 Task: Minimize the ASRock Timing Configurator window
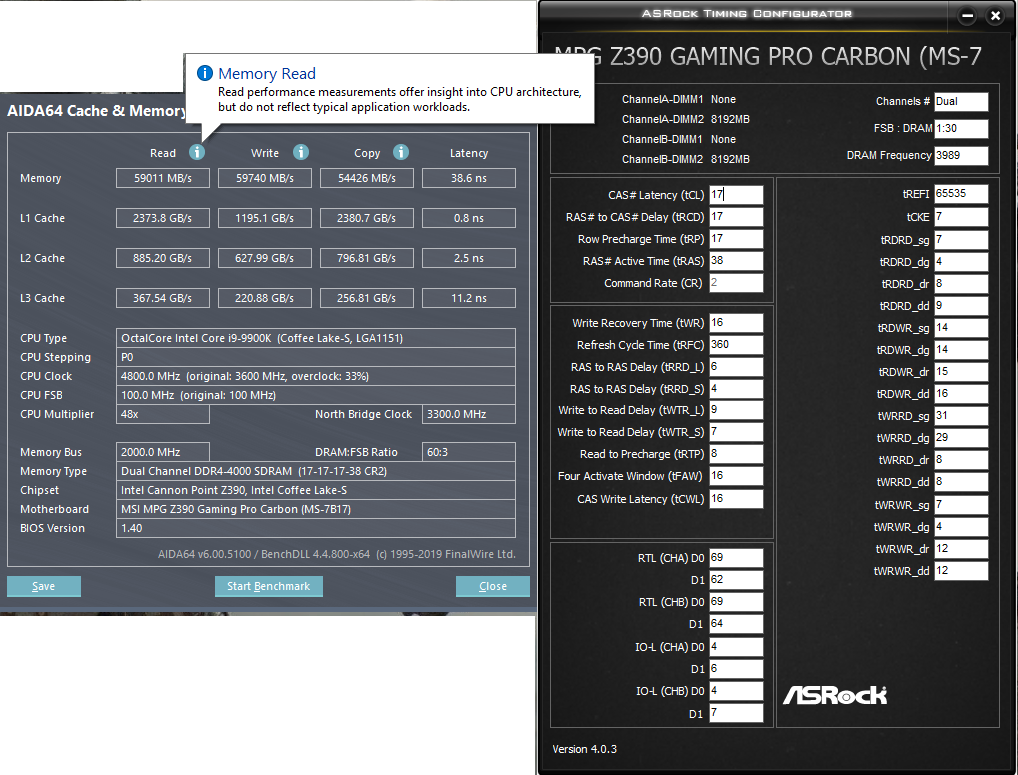[967, 16]
